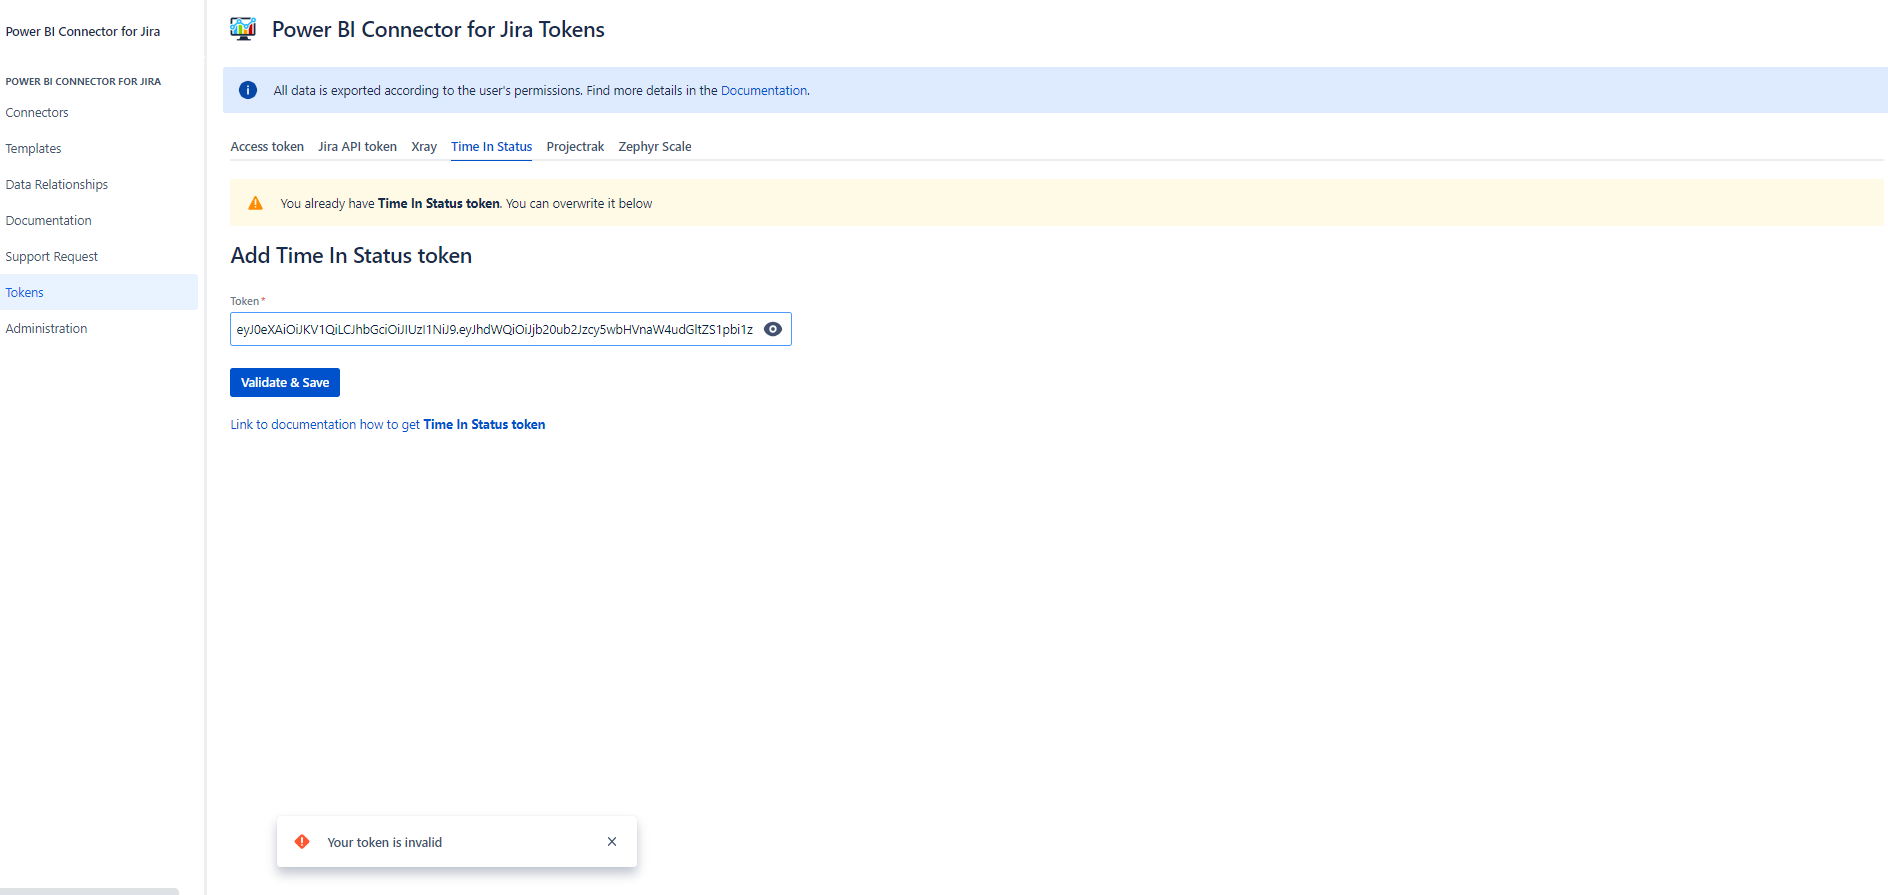The image size is (1888, 895).
Task: Click the Power BI Connector logo icon
Action: pos(243,29)
